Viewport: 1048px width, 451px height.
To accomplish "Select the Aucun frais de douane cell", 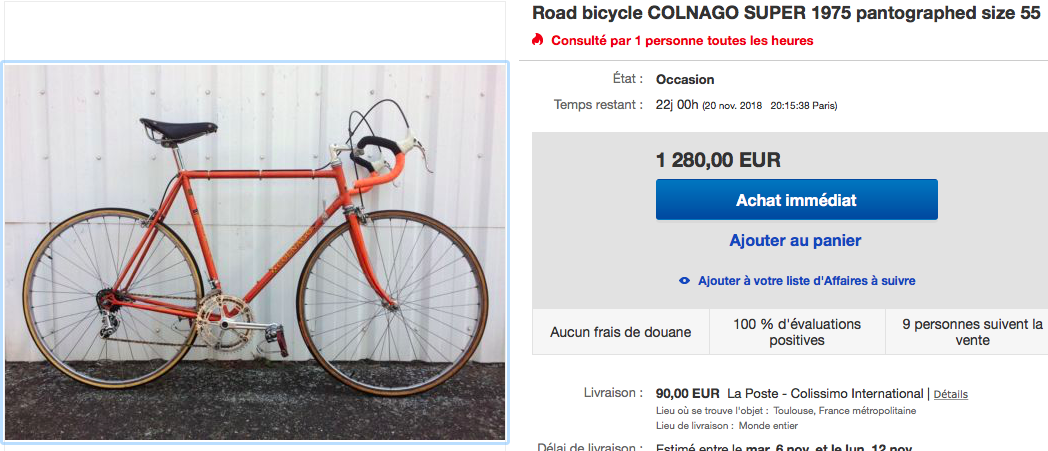I will (x=620, y=331).
